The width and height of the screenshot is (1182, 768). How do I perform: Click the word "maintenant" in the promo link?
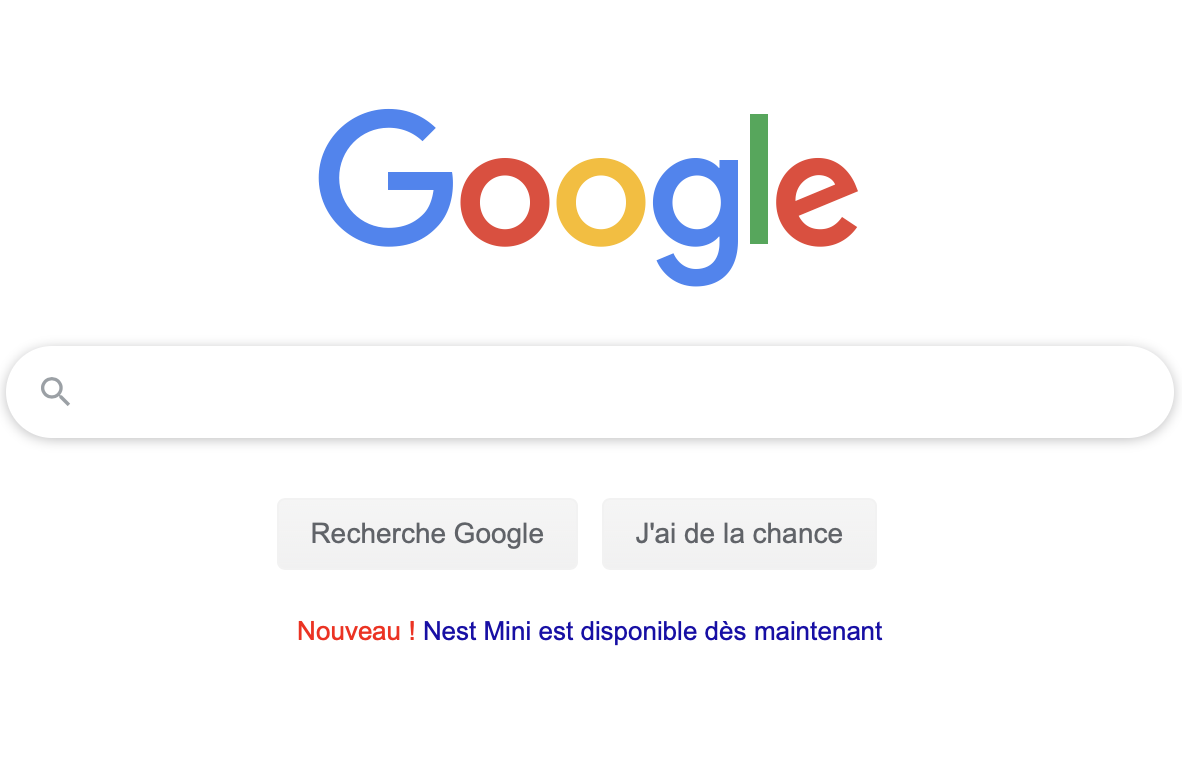(x=818, y=632)
